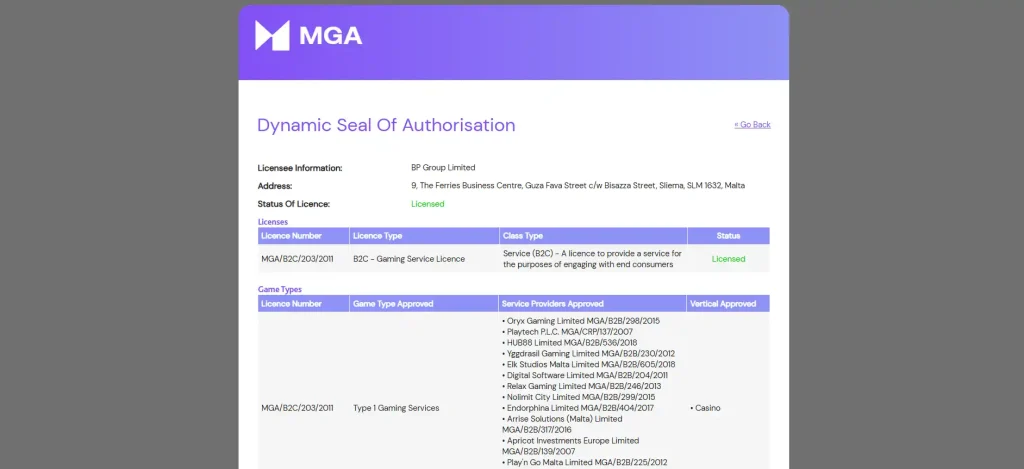1024x469 pixels.
Task: Click the Licensee Information label
Action: coord(300,168)
